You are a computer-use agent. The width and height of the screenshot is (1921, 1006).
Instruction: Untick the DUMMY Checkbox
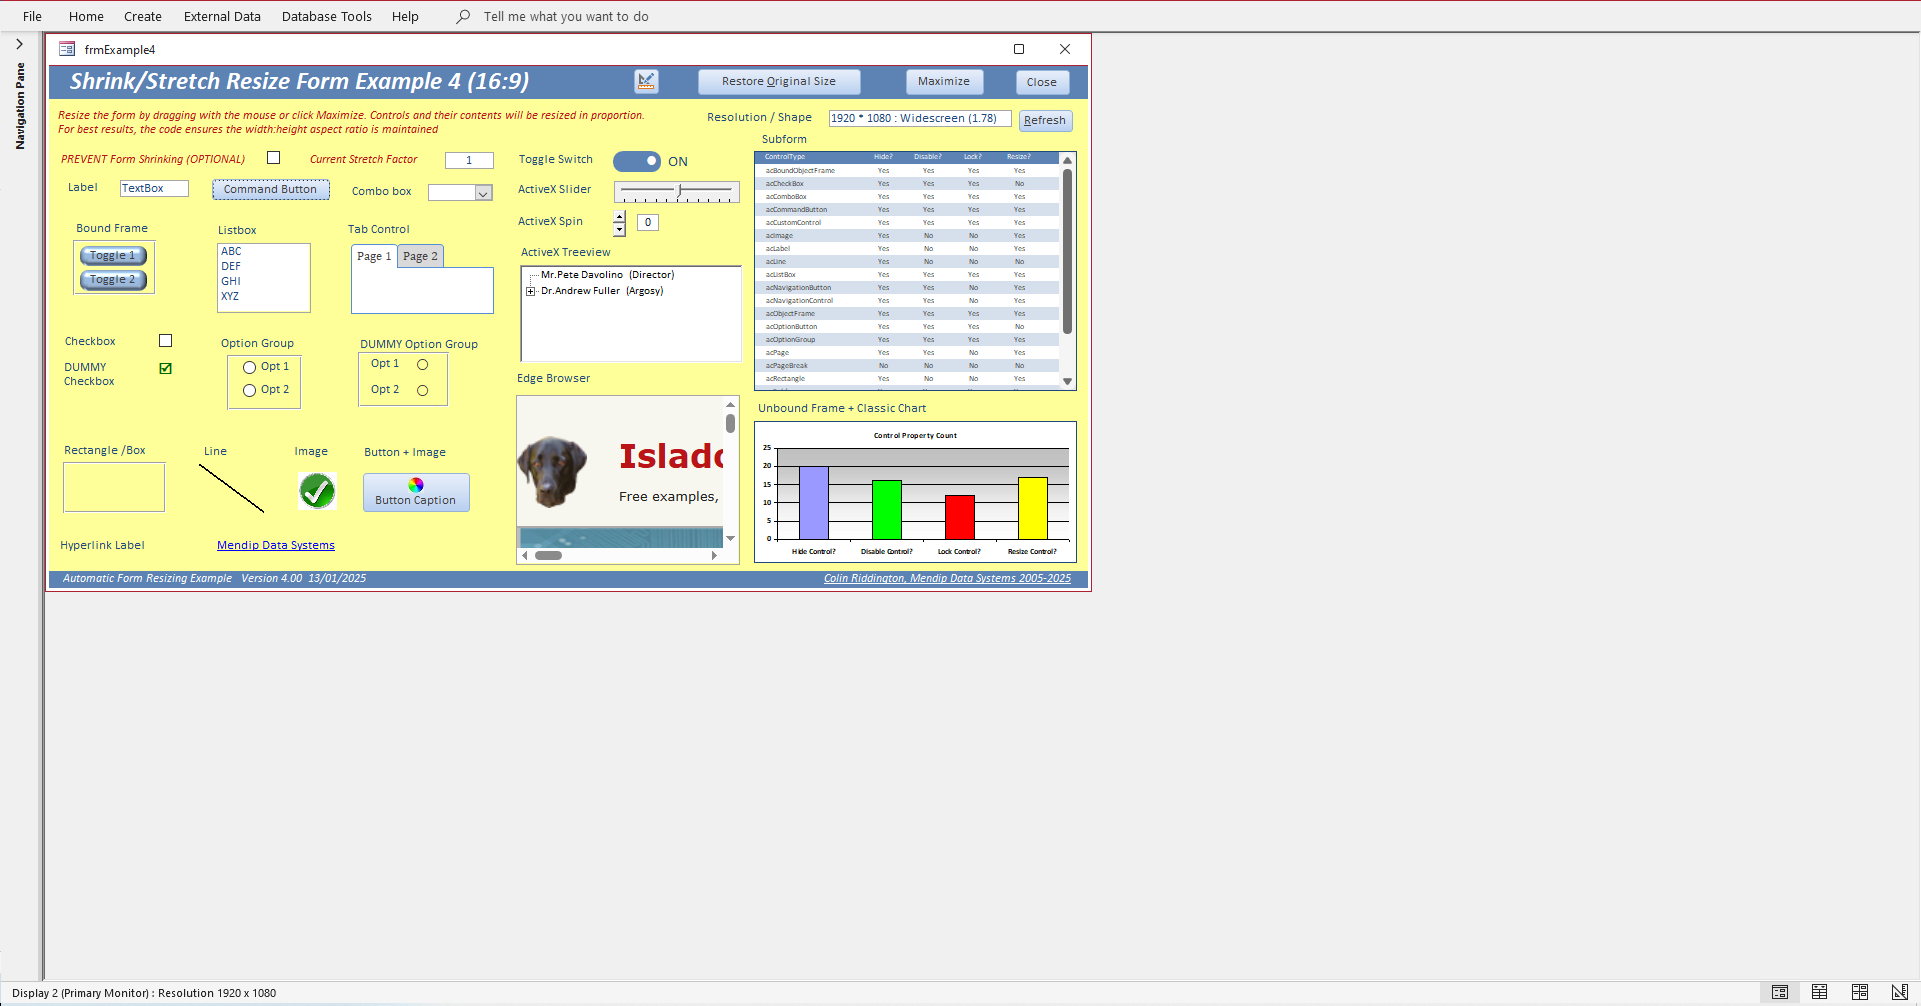coord(166,368)
